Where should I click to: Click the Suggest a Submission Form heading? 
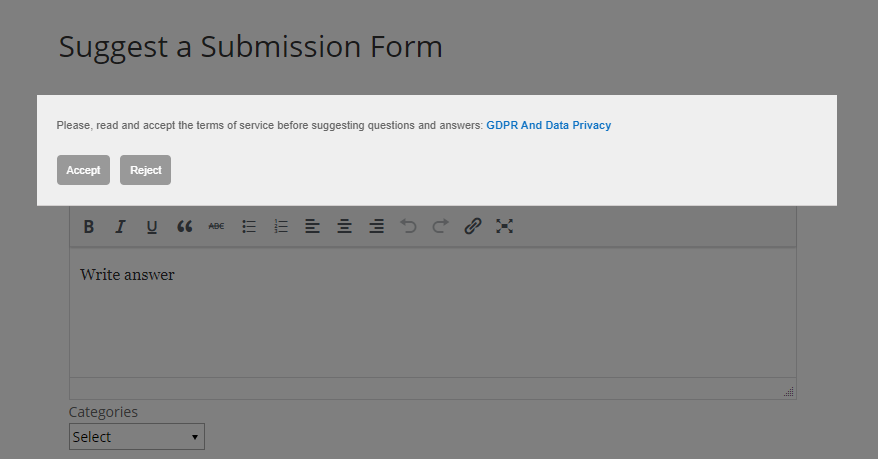point(251,47)
